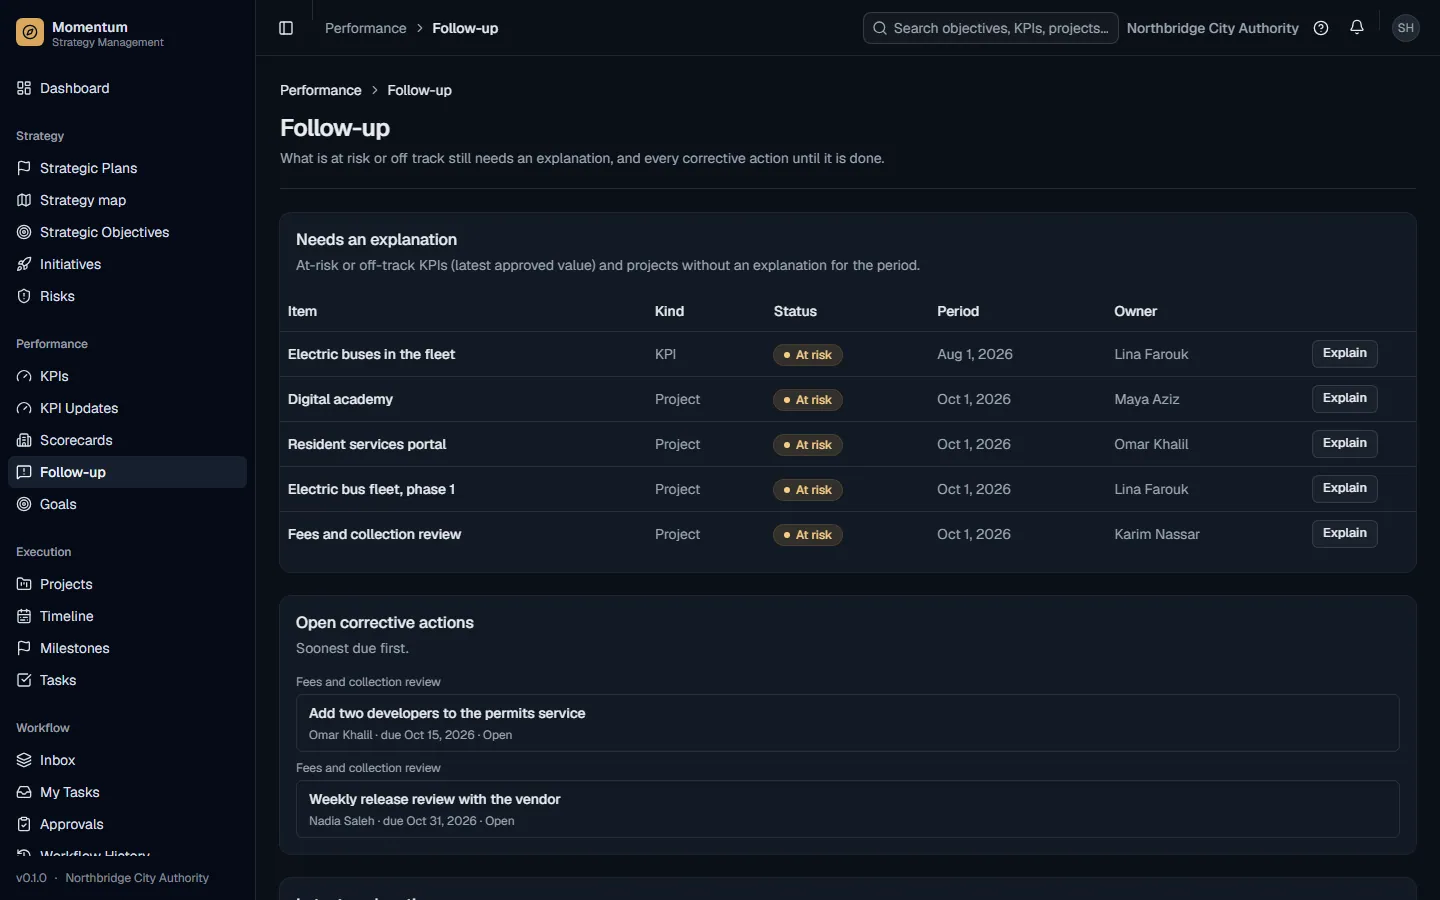The height and width of the screenshot is (900, 1440).
Task: Explain the Electric bus fleet, phase 1 project
Action: (1344, 488)
